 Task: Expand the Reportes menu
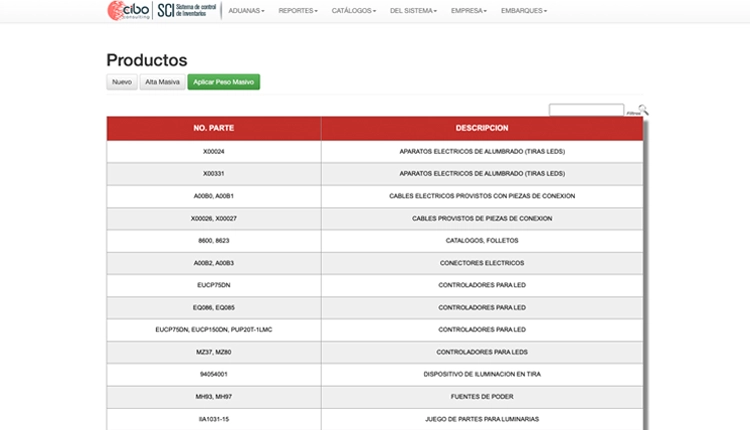(298, 11)
